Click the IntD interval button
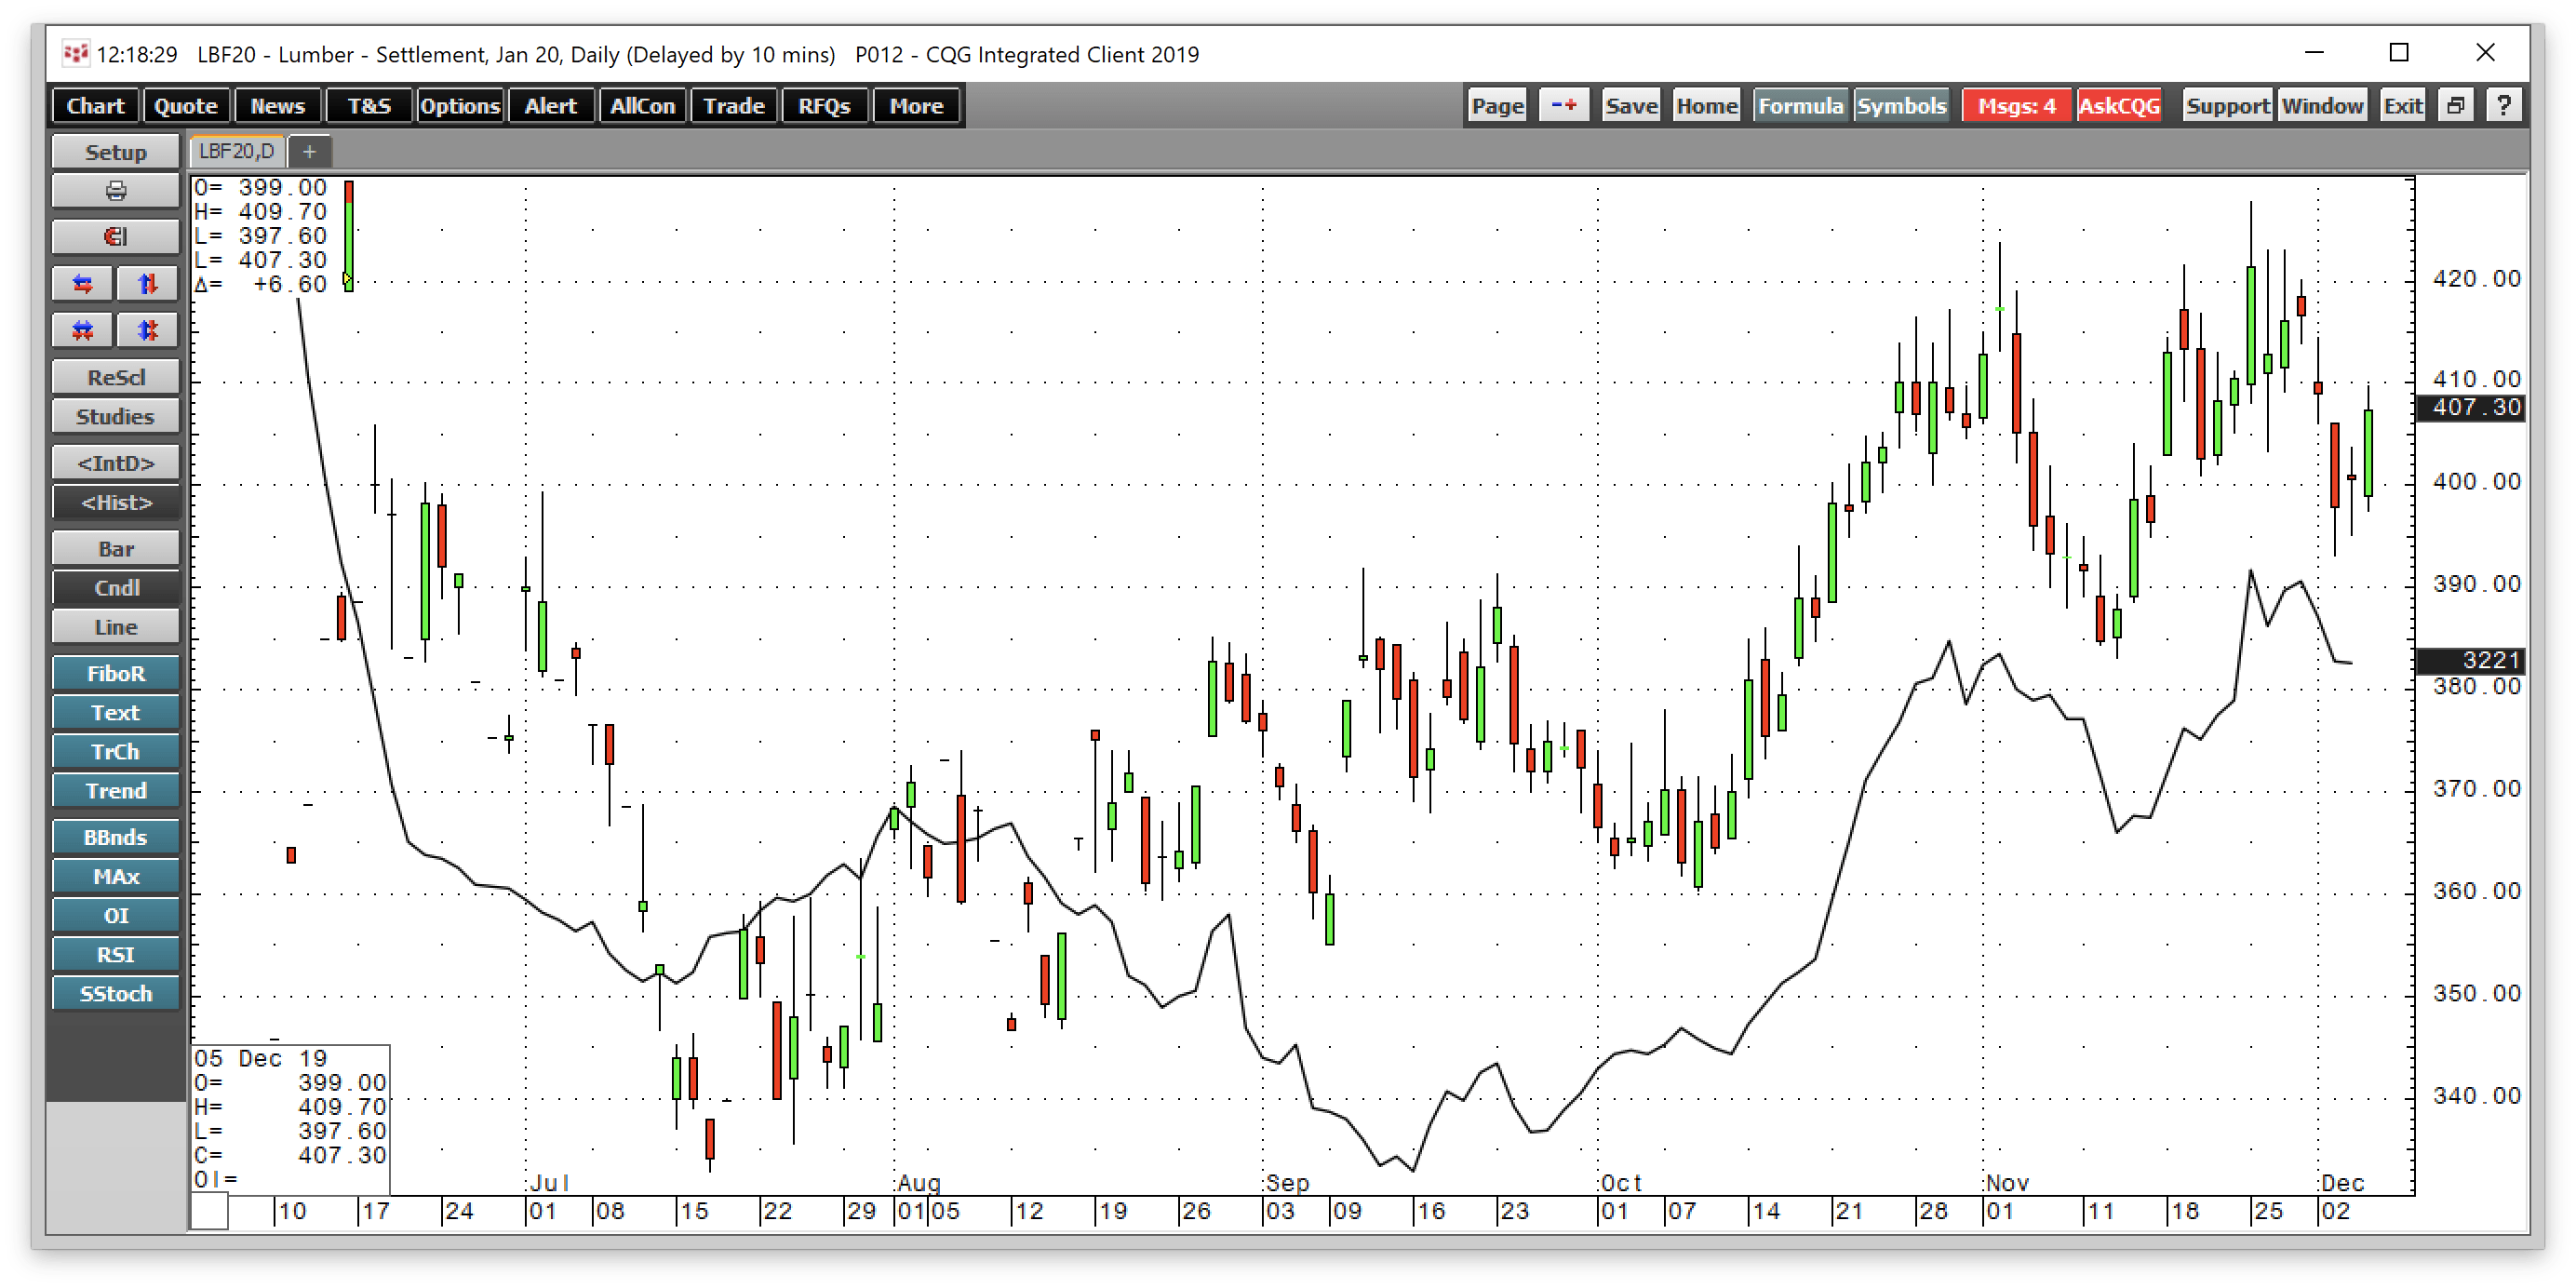The width and height of the screenshot is (2576, 1288). pyautogui.click(x=115, y=463)
